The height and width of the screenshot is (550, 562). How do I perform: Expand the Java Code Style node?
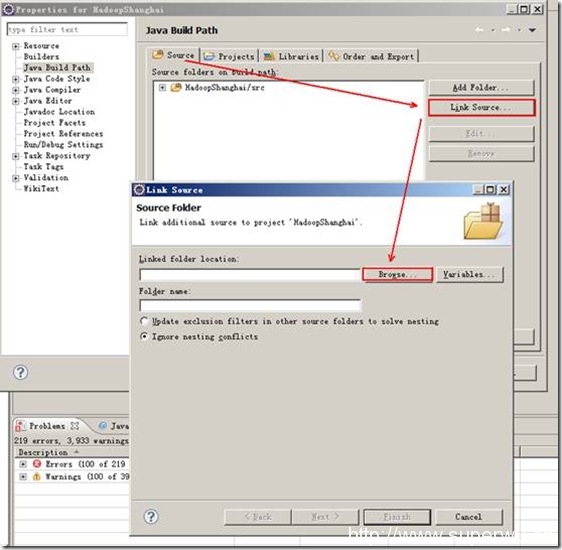[x=15, y=79]
